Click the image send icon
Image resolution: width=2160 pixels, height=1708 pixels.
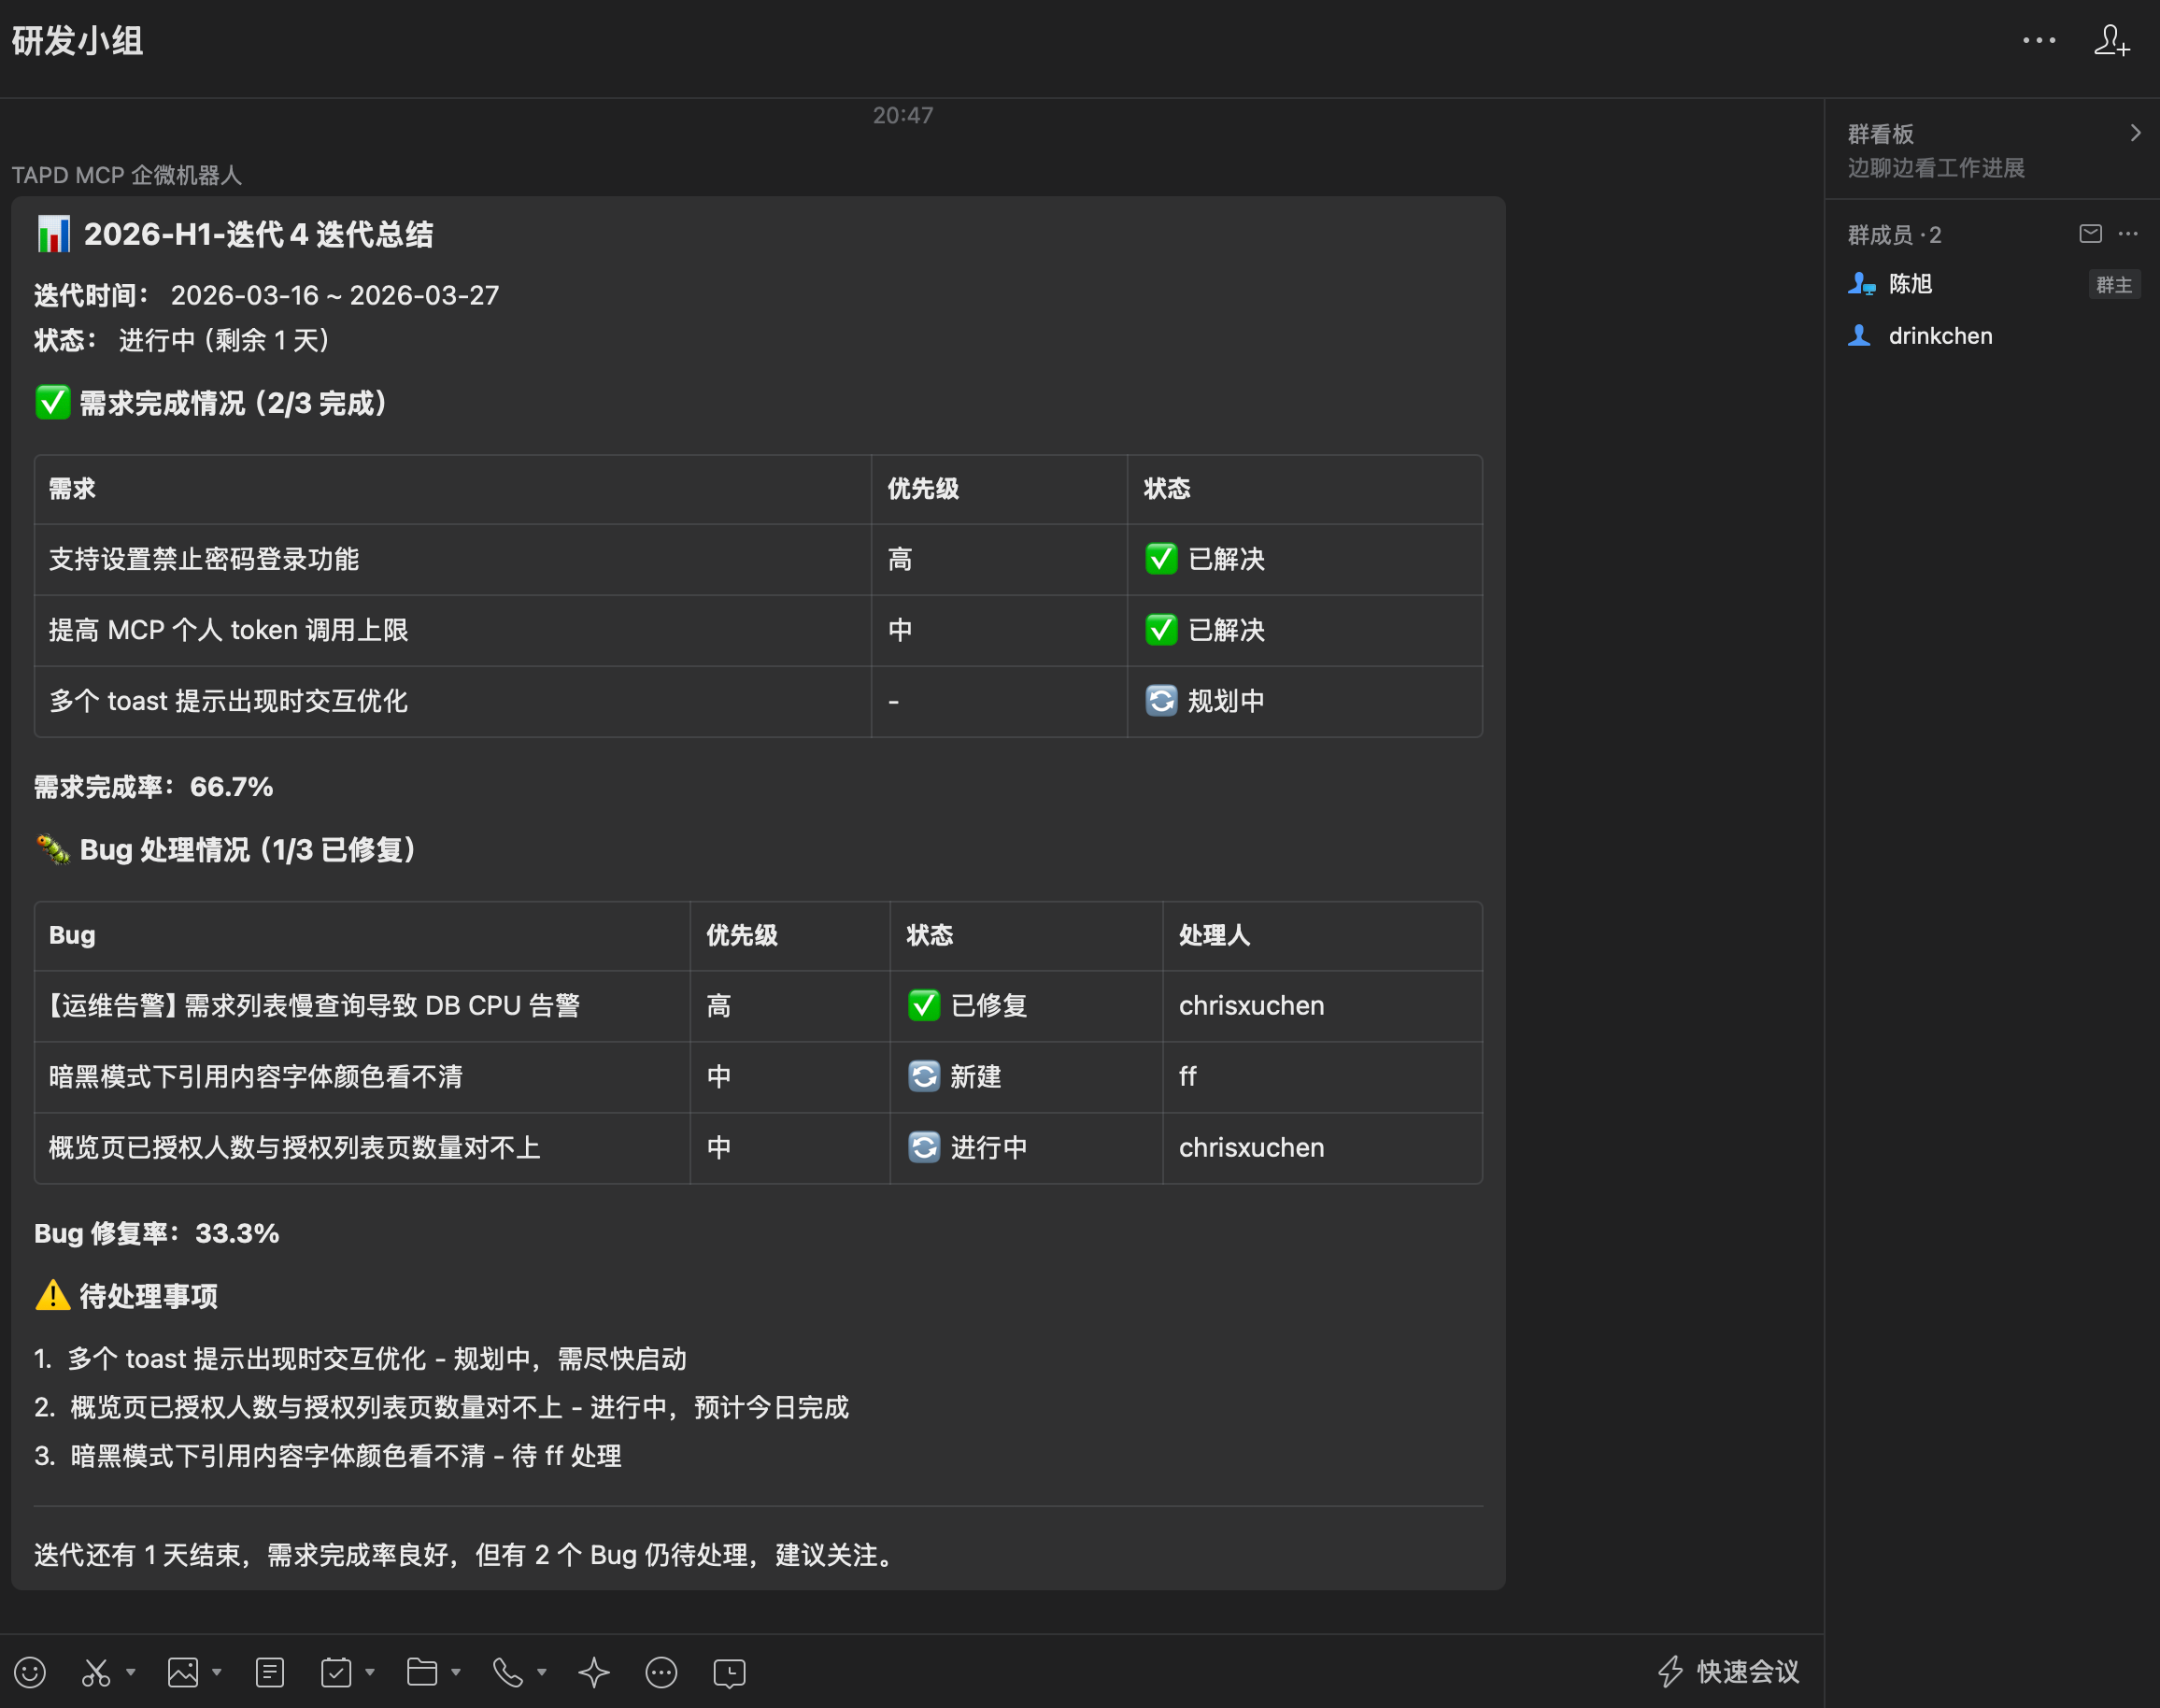pyautogui.click(x=183, y=1672)
